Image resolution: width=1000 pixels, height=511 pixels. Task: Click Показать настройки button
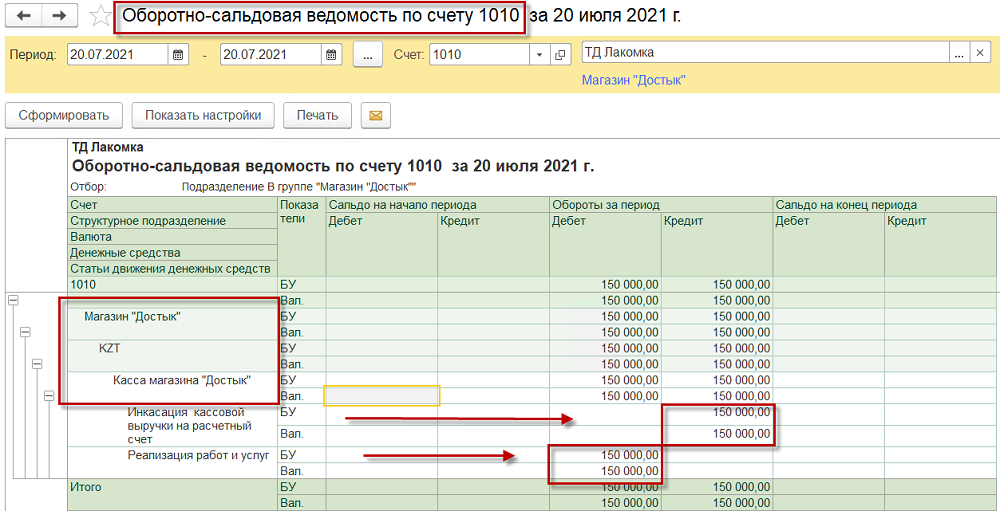coord(203,116)
